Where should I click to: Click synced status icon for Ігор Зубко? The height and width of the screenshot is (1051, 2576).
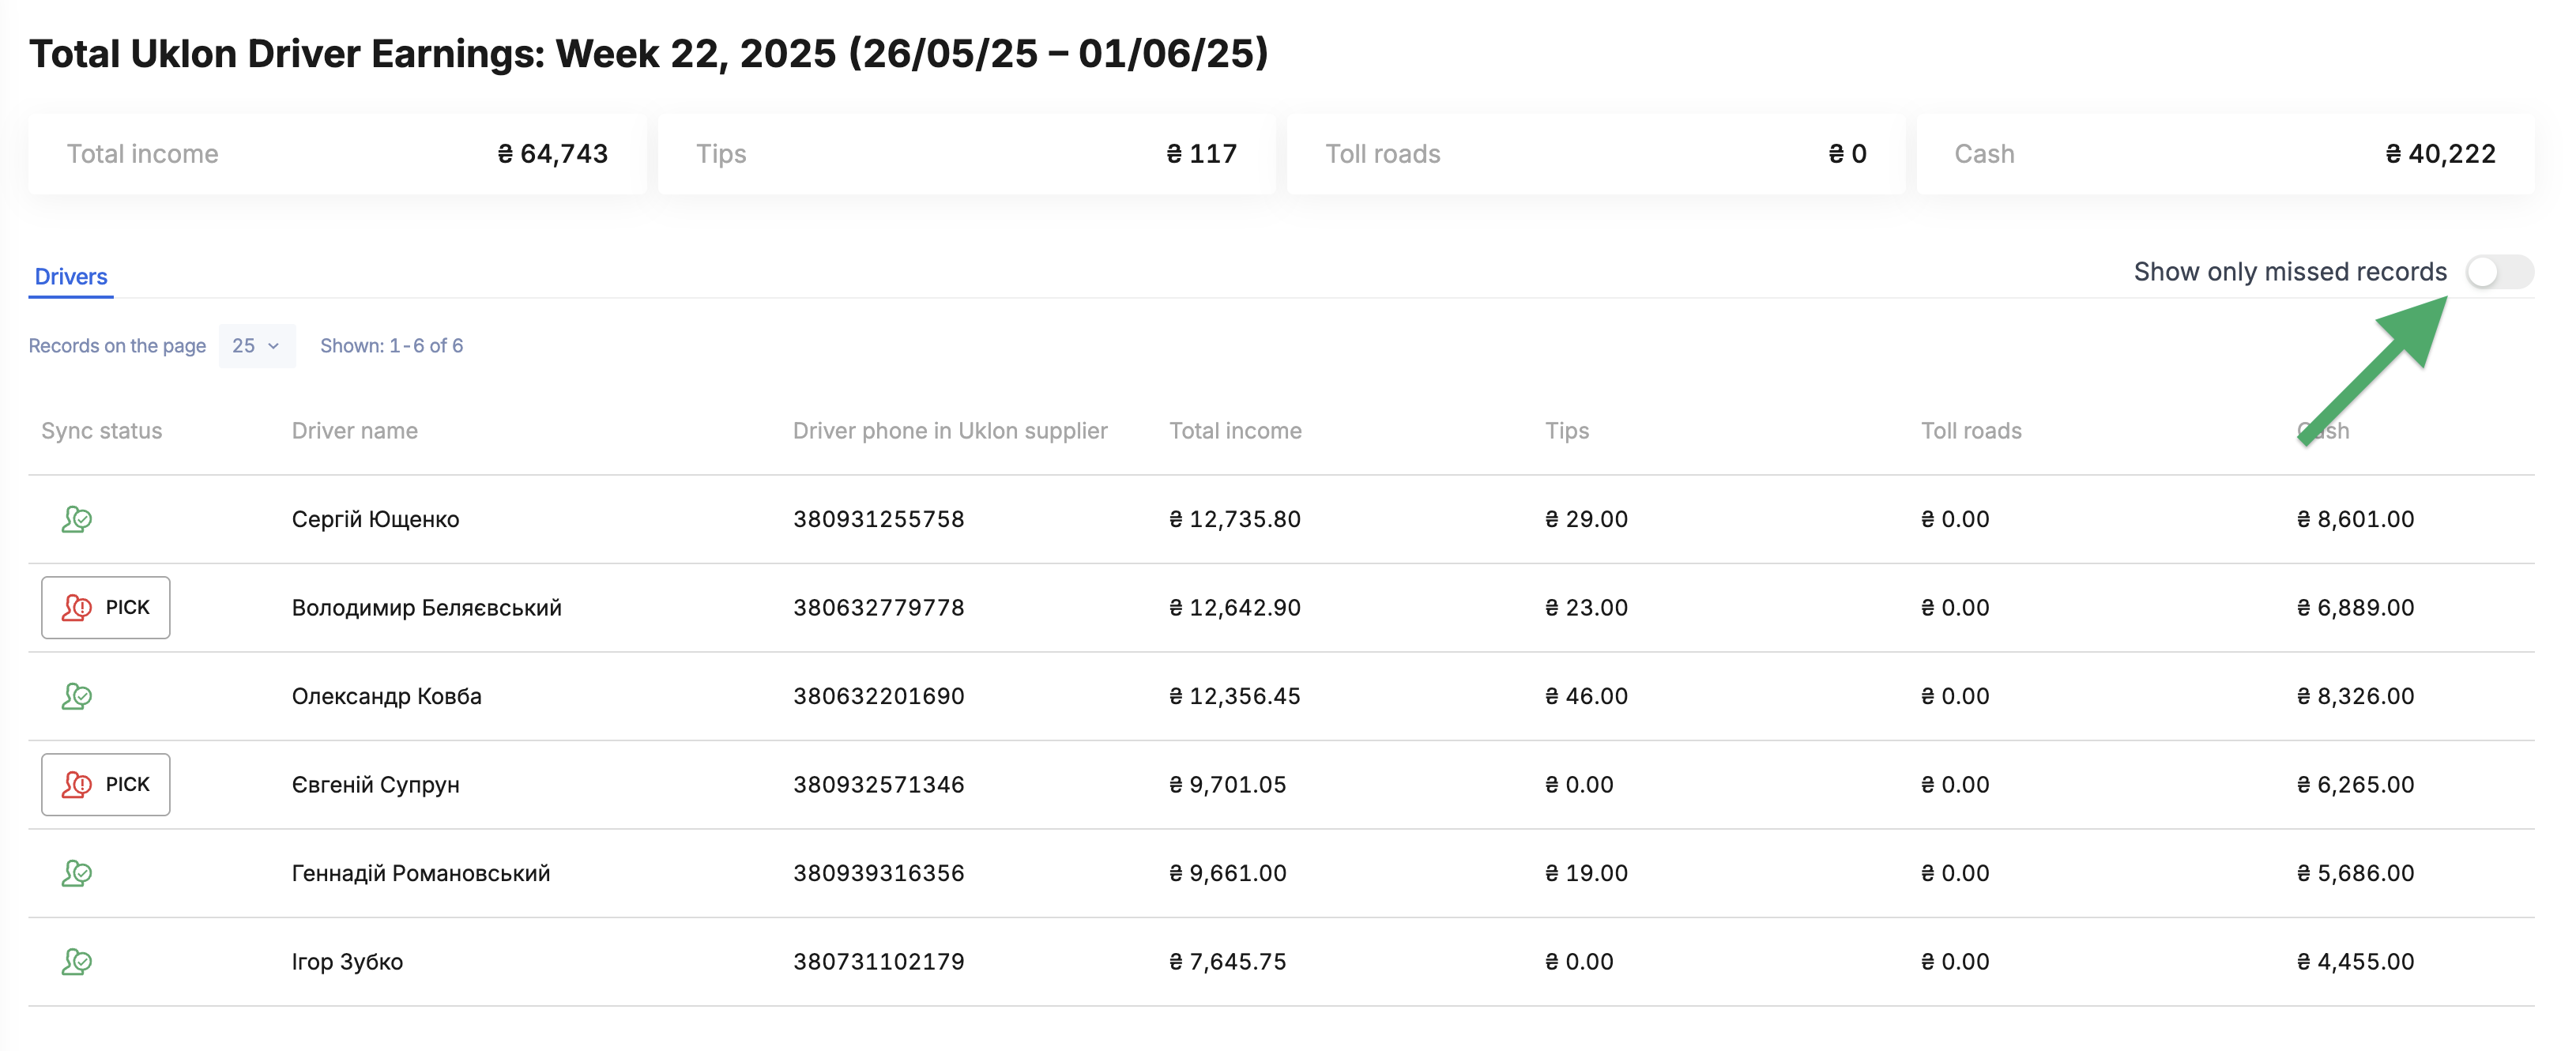pyautogui.click(x=77, y=961)
